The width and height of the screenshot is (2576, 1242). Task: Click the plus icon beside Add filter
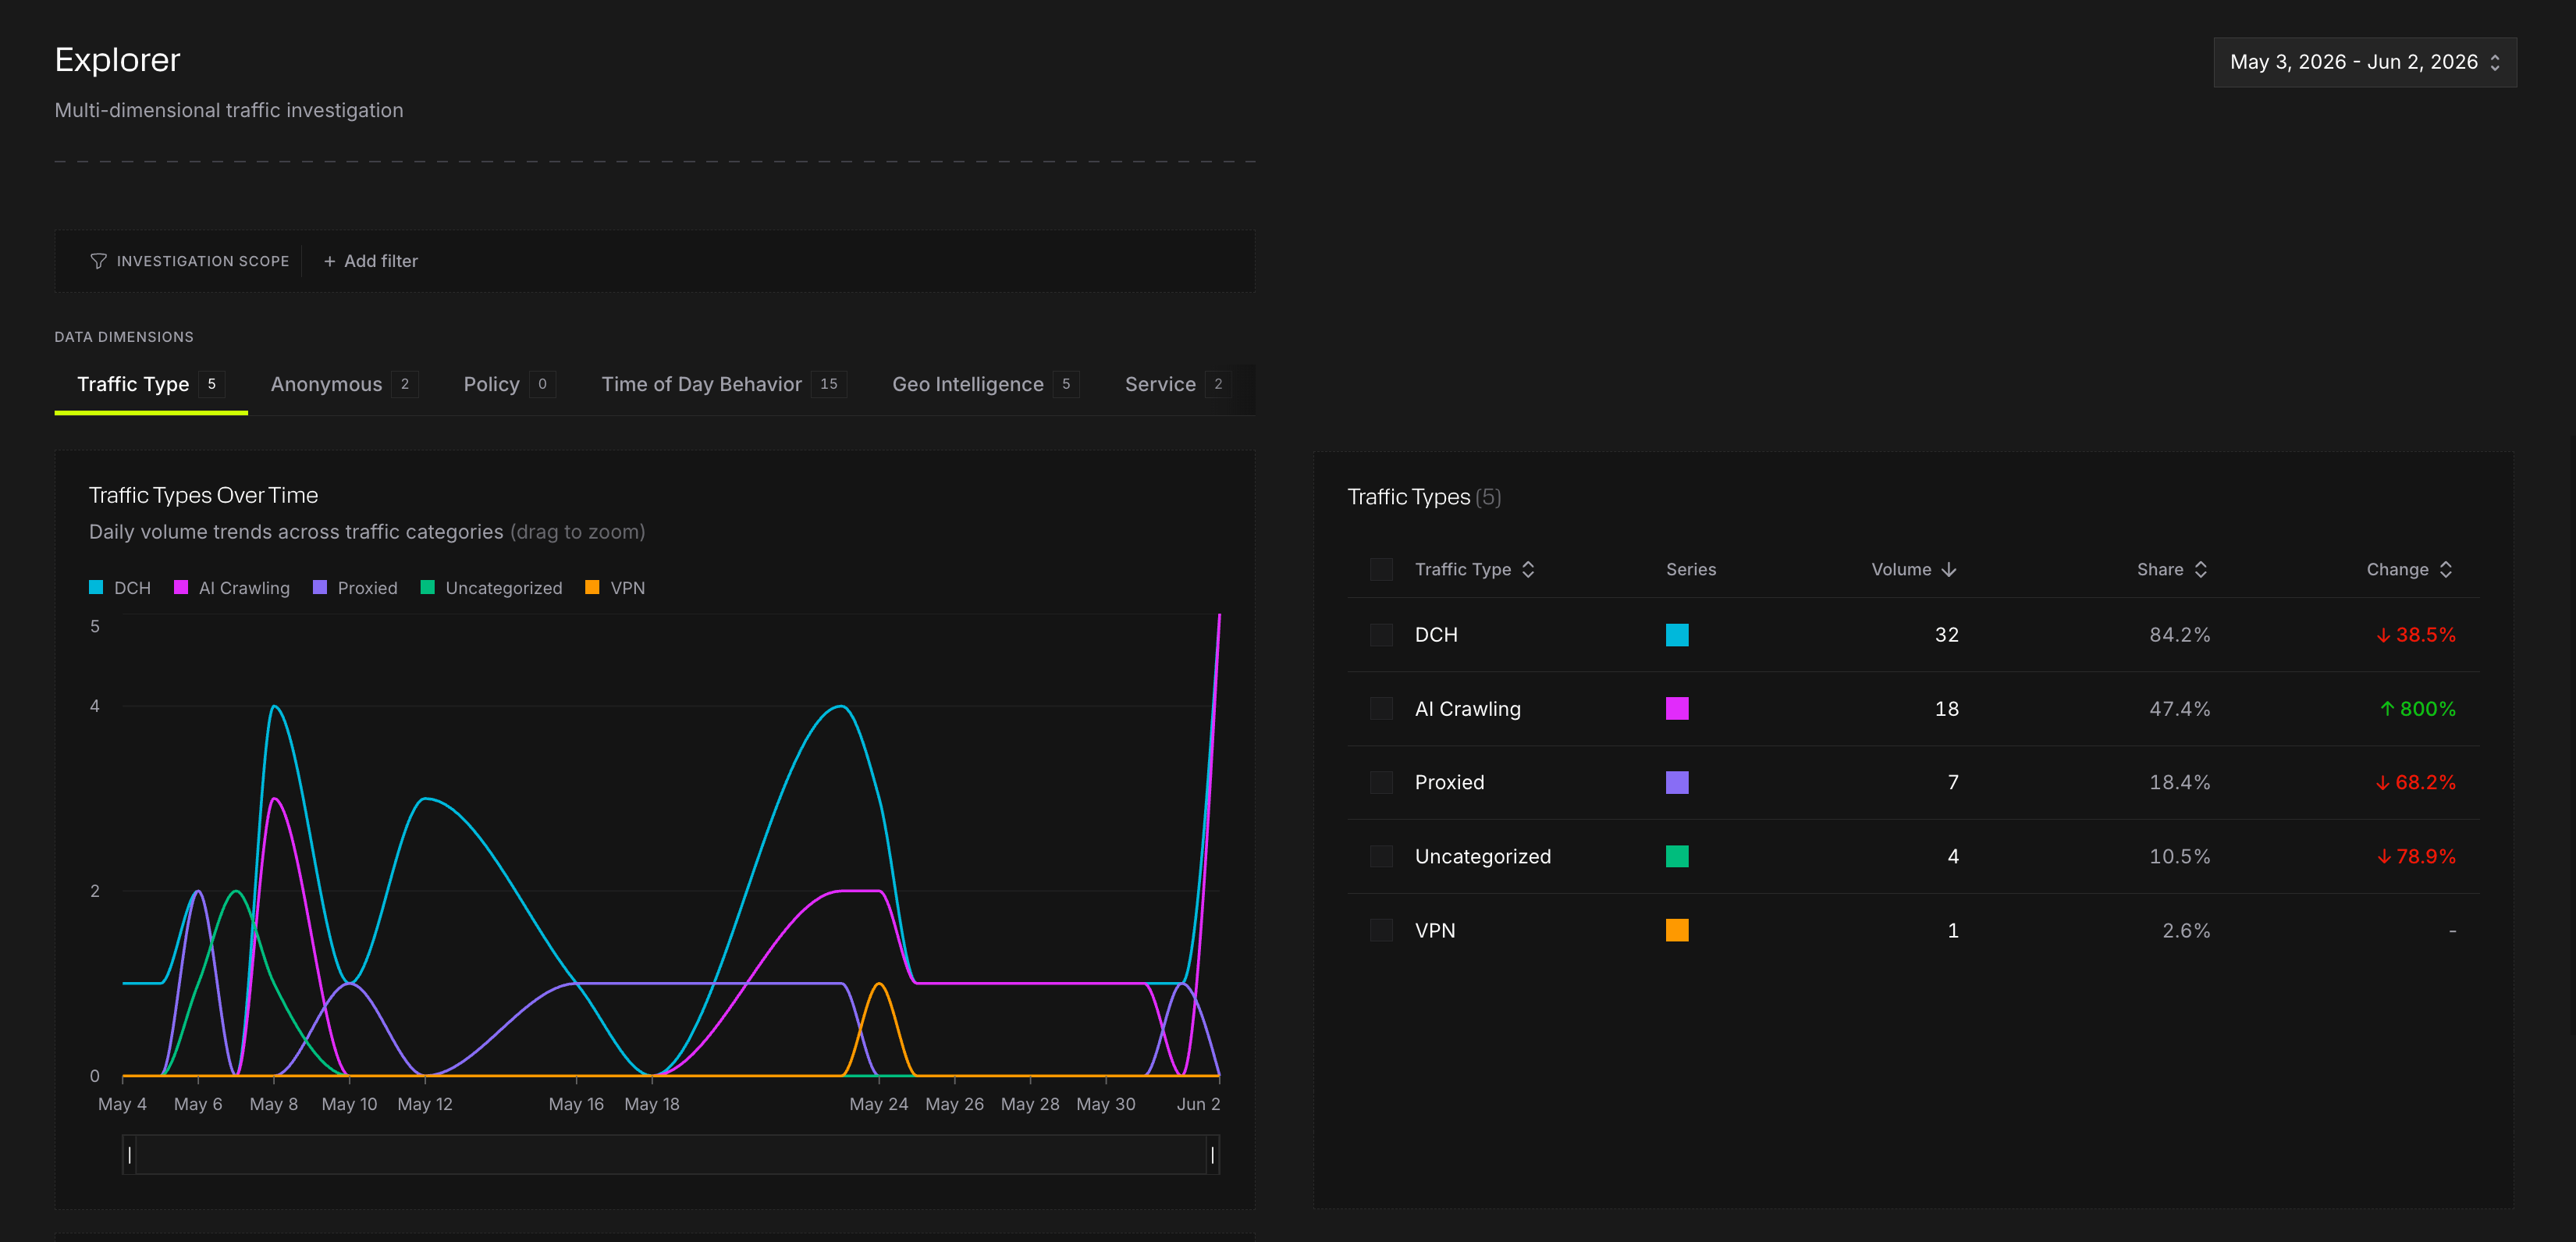(329, 261)
